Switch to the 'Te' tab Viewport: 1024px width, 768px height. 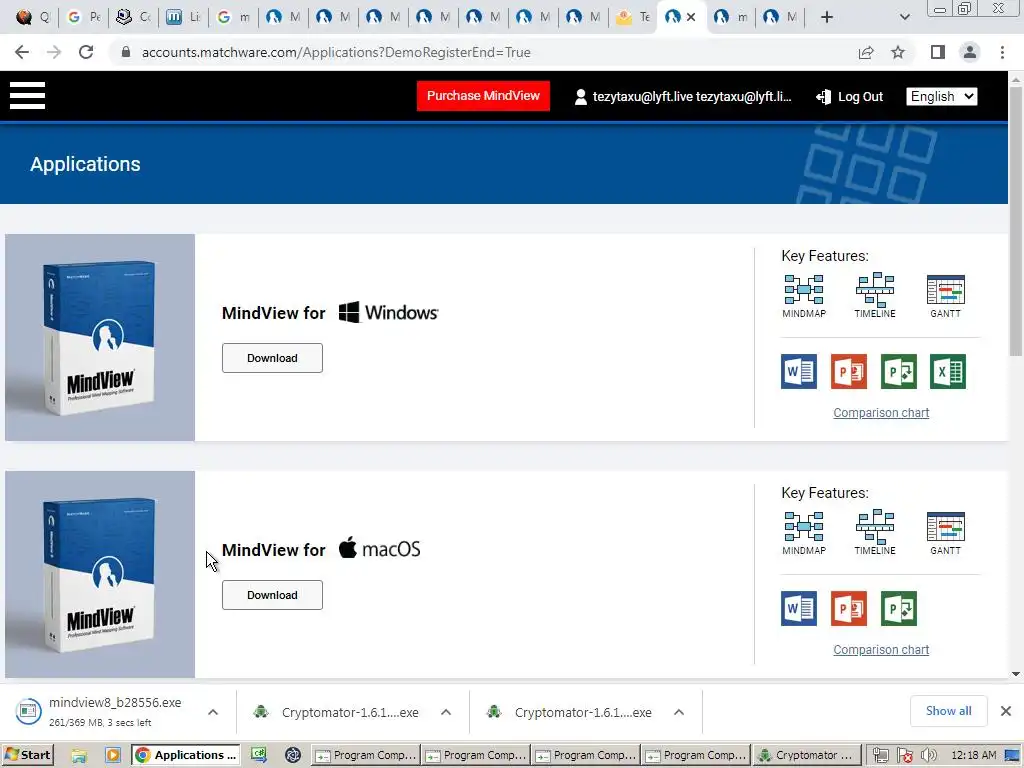click(x=632, y=17)
